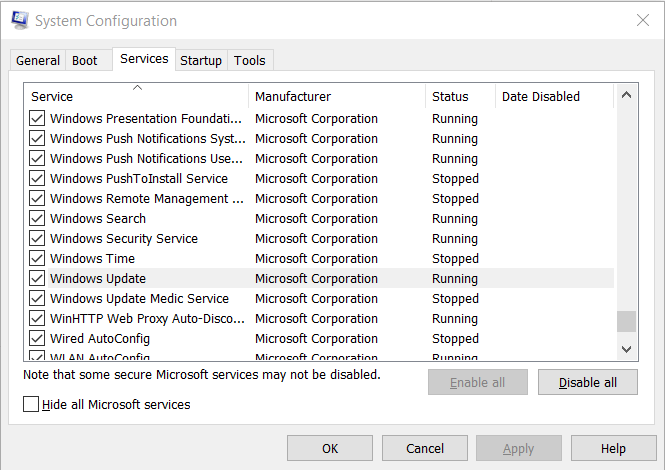Image resolution: width=665 pixels, height=470 pixels.
Task: Select Windows PushToInstall Service name
Action: point(139,179)
